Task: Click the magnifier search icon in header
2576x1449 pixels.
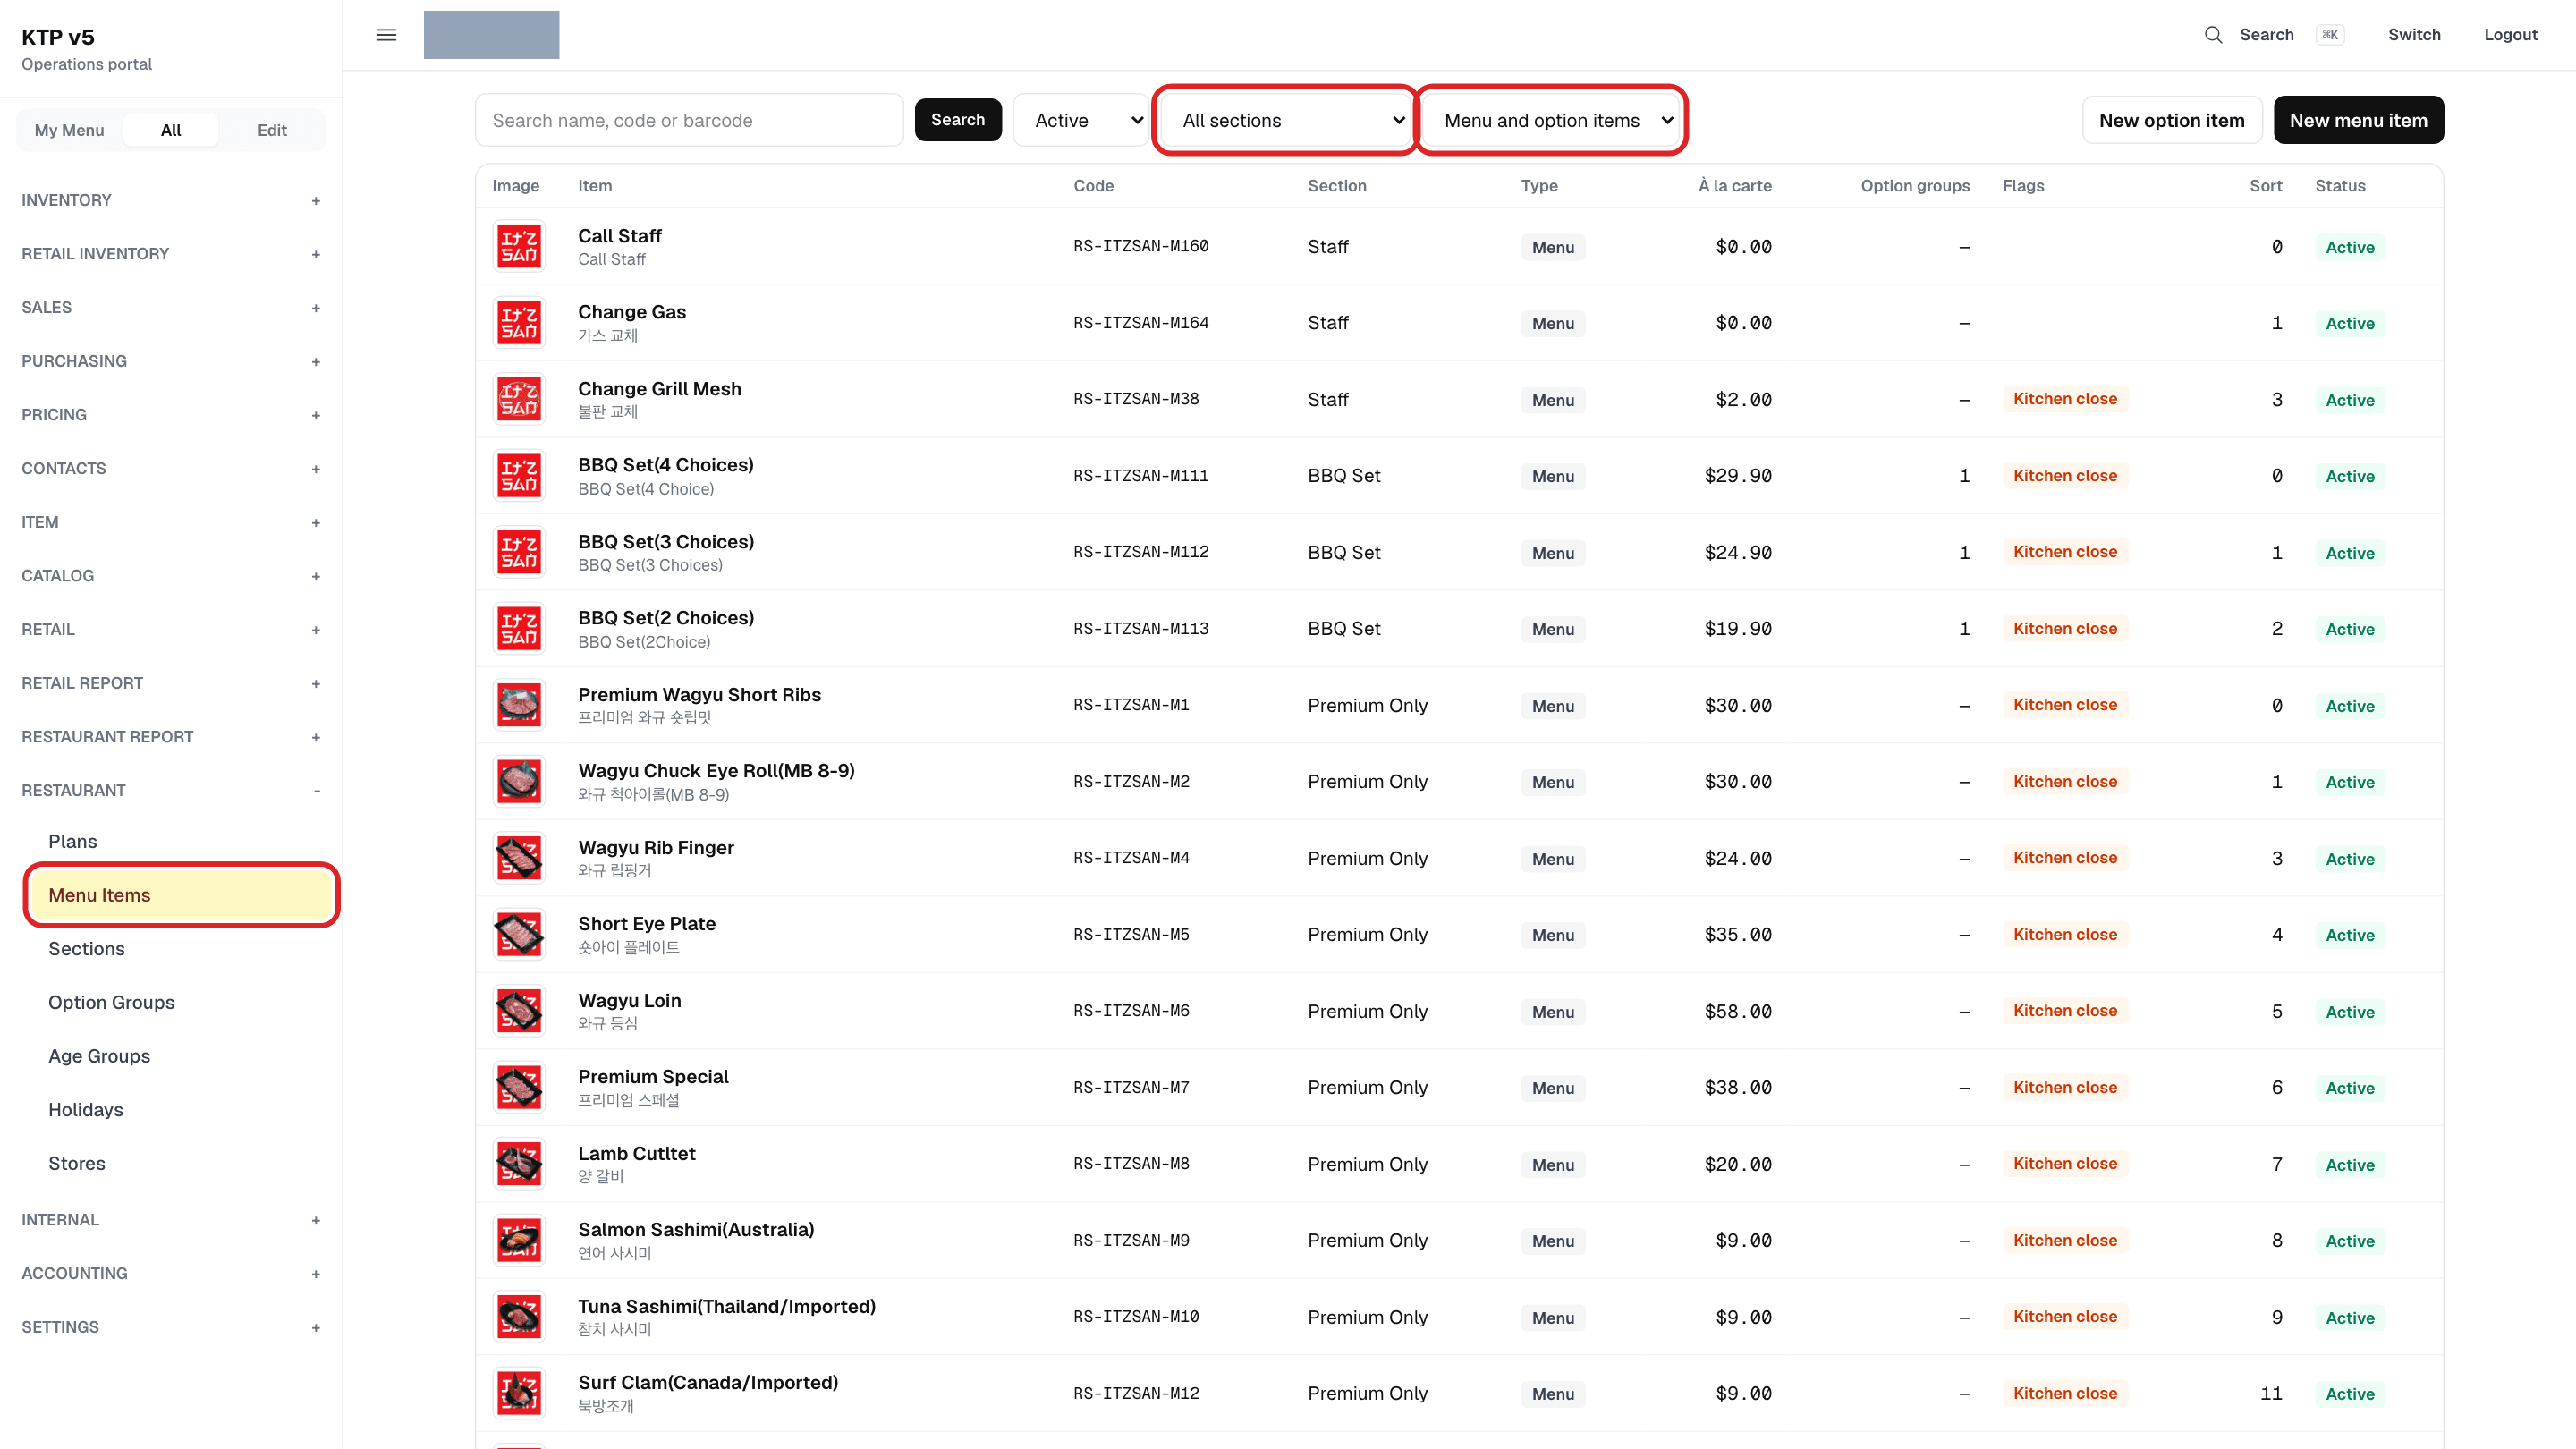Action: [2213, 35]
